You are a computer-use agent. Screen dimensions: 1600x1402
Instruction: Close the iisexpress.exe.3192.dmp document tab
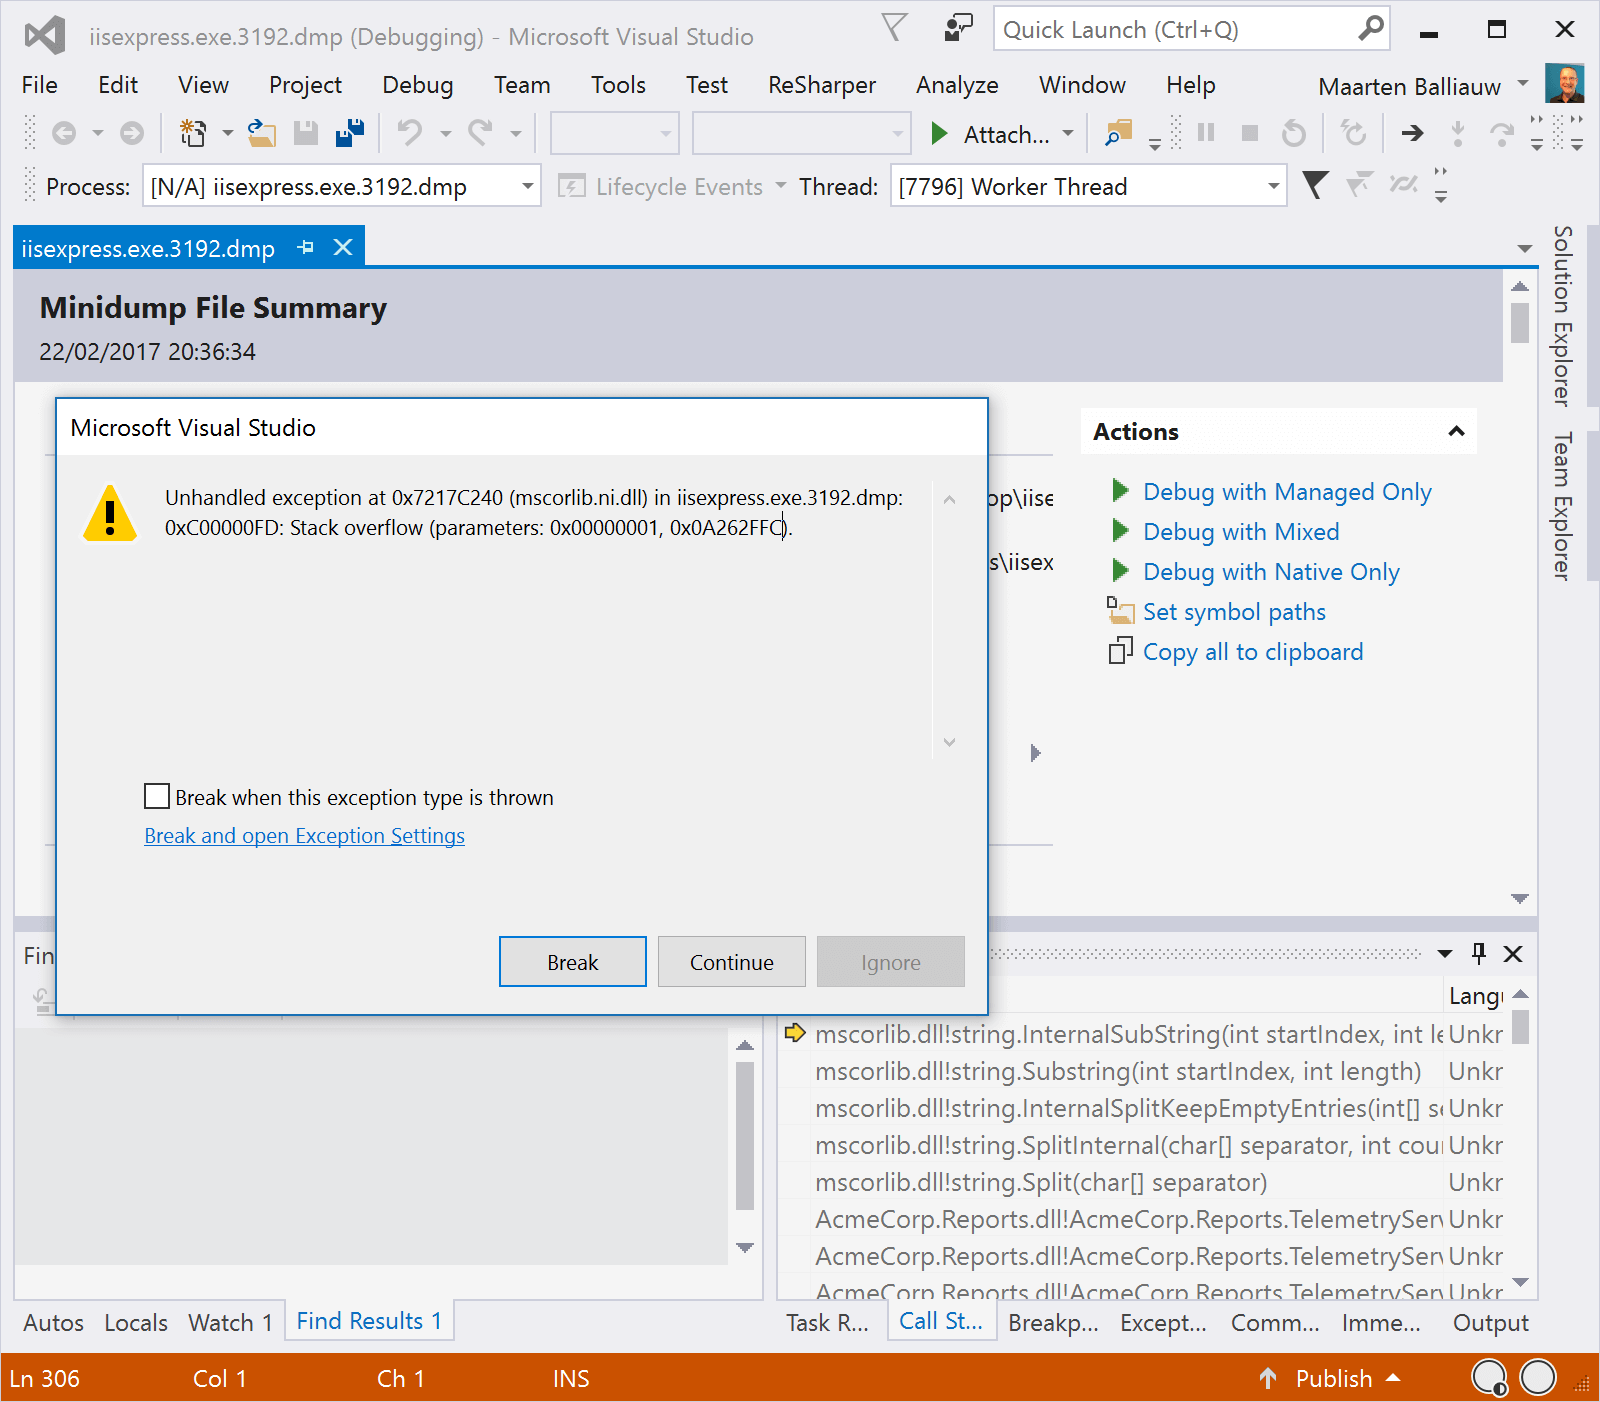point(343,247)
